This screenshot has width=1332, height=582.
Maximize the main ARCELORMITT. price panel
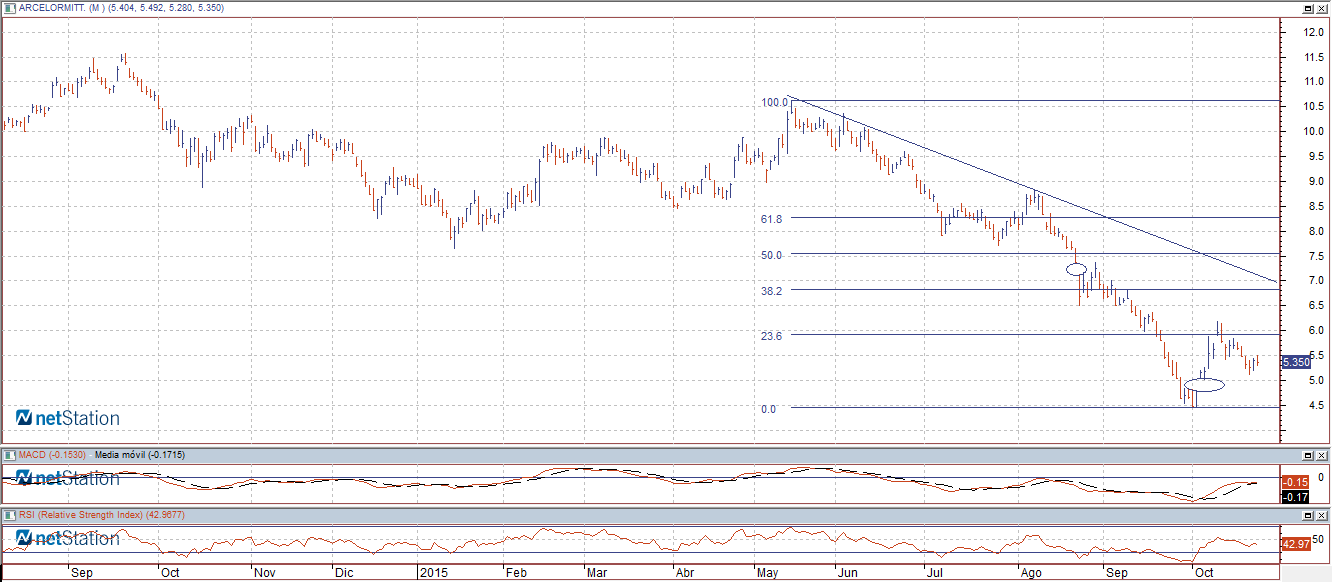tap(1307, 8)
